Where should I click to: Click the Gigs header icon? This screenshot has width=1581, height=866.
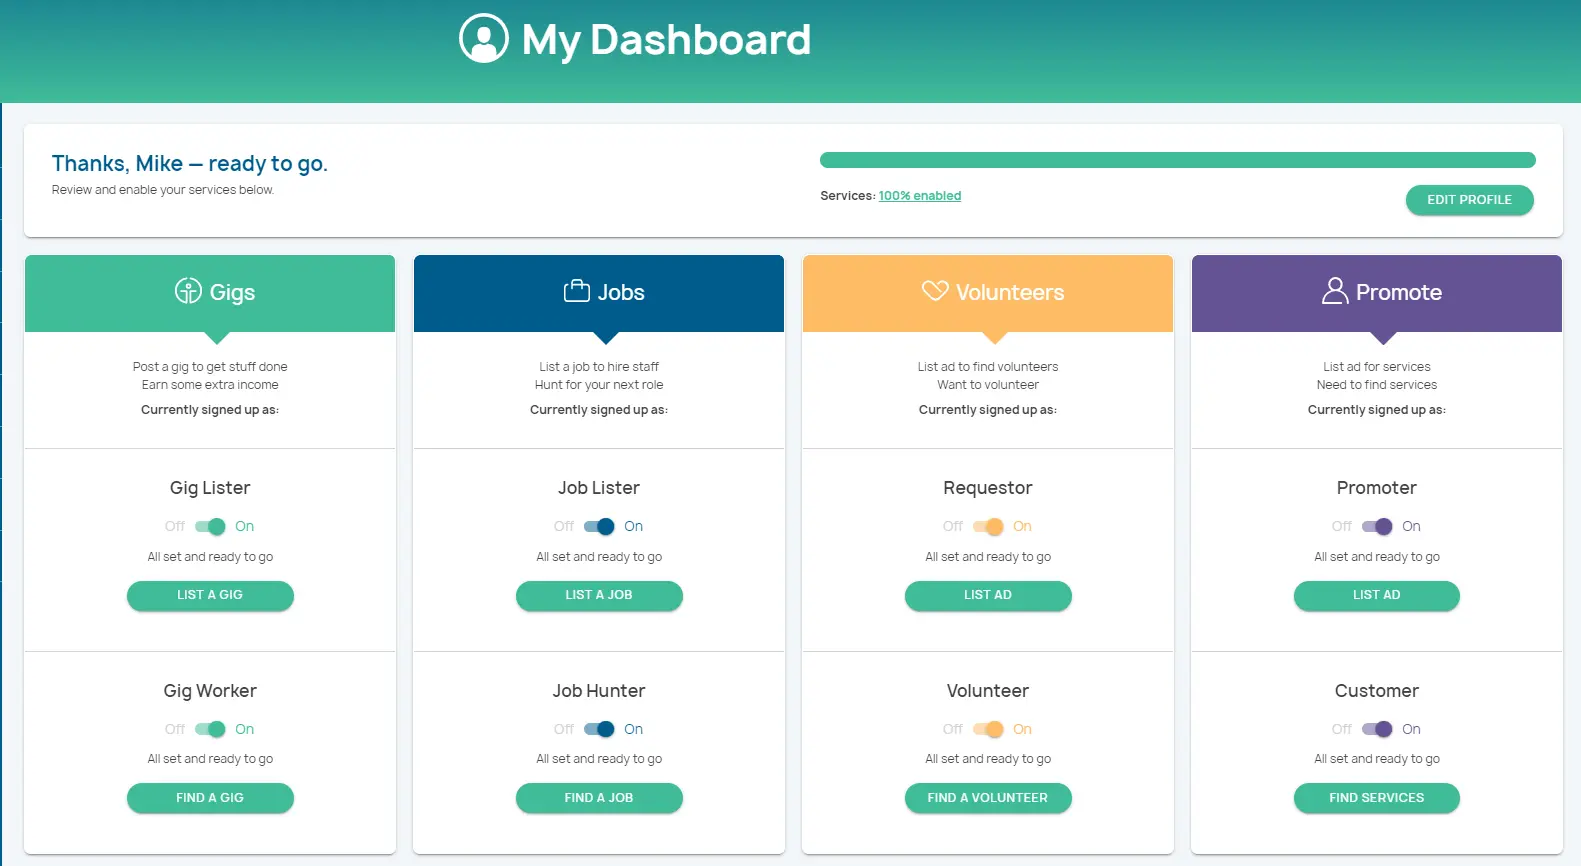(188, 291)
